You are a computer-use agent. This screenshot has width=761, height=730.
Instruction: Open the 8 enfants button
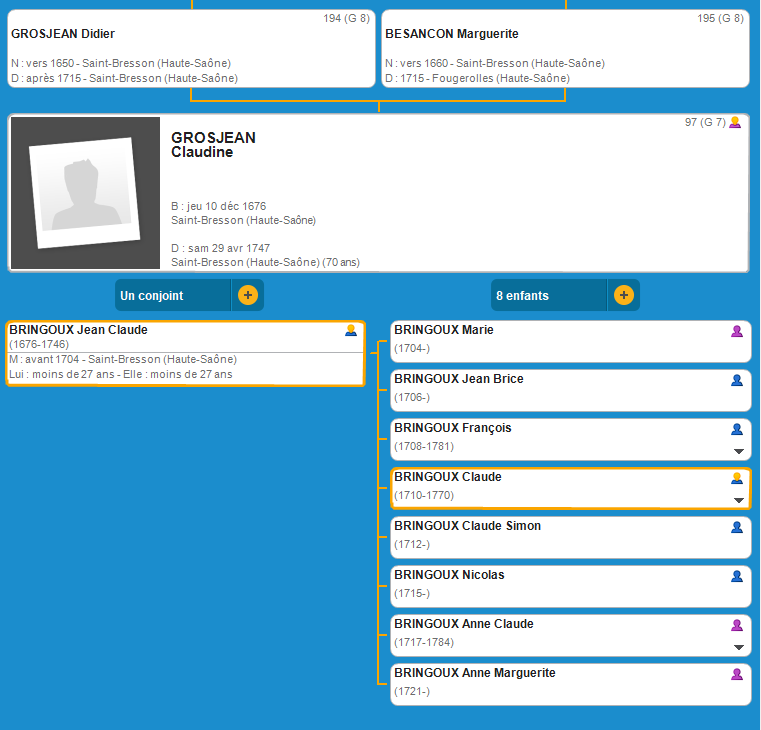click(549, 296)
